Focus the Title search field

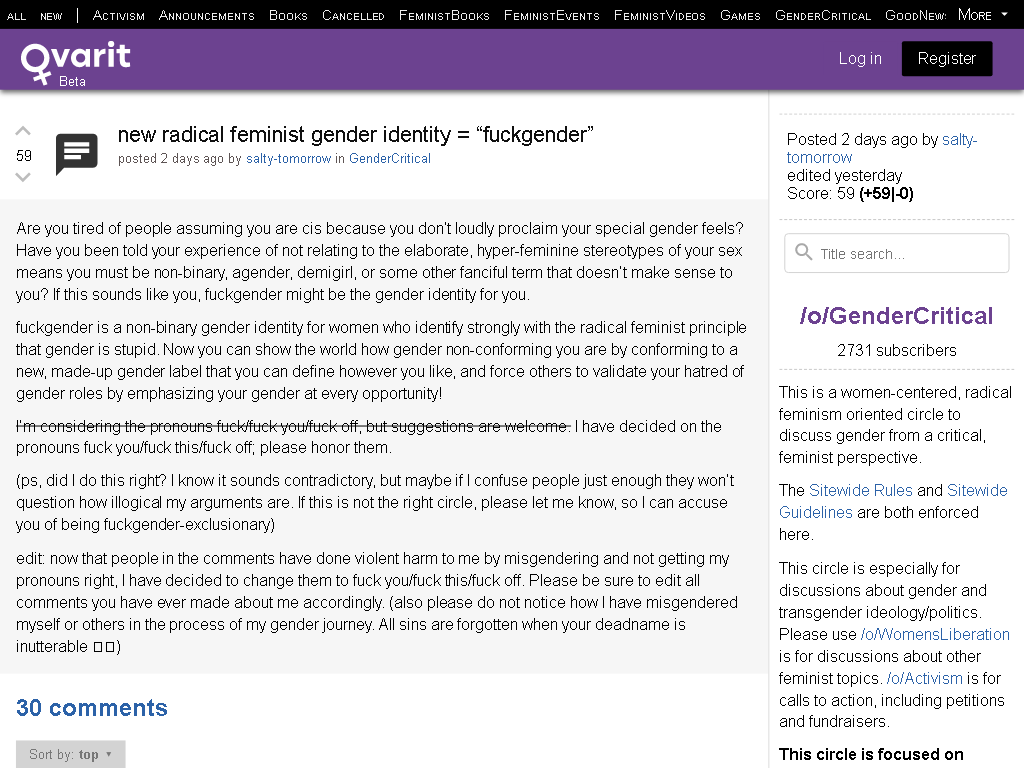tap(897, 253)
